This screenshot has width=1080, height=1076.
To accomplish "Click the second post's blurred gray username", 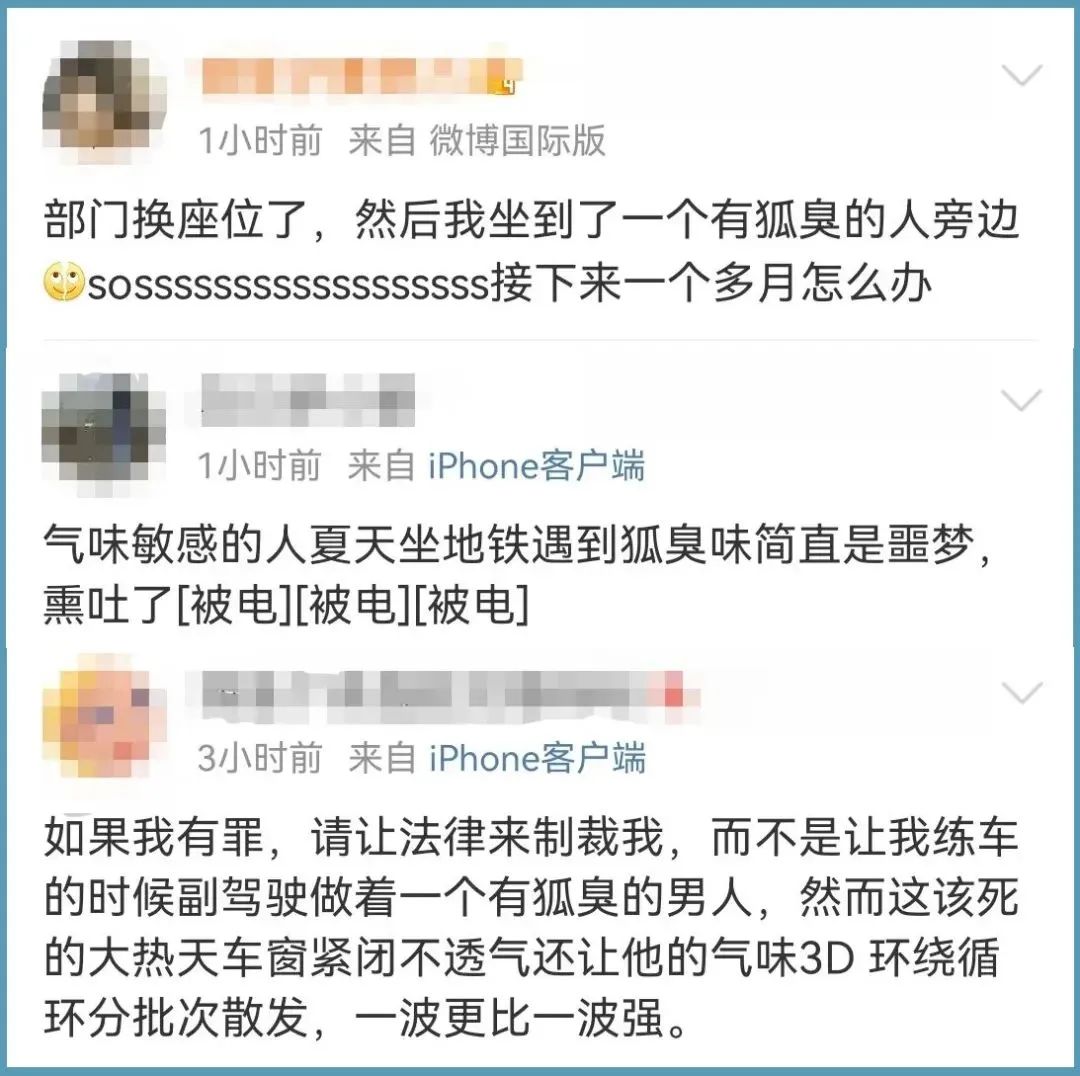I will (308, 400).
